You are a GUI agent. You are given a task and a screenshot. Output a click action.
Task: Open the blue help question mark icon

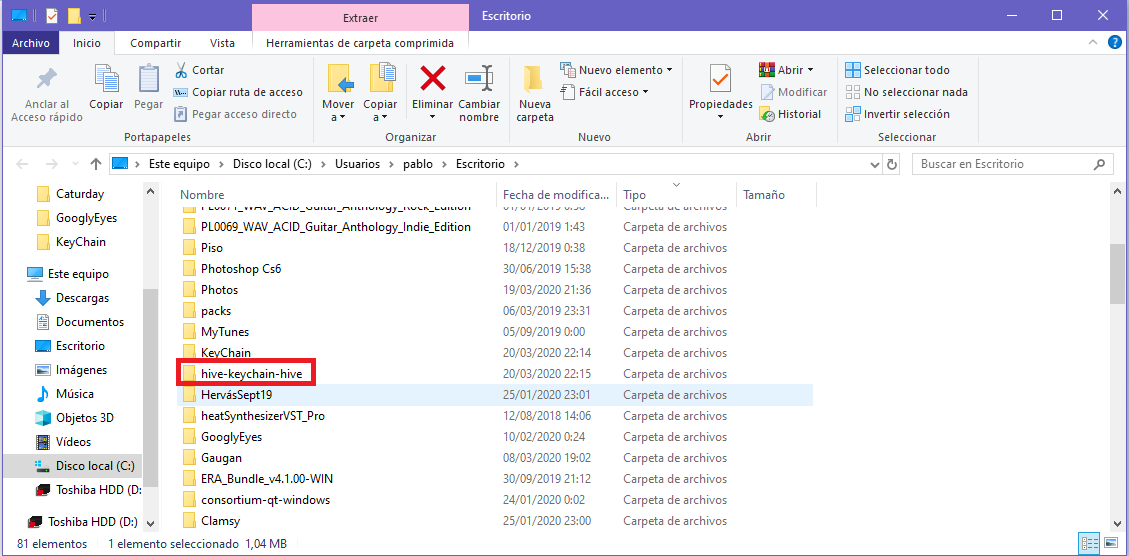point(1115,42)
